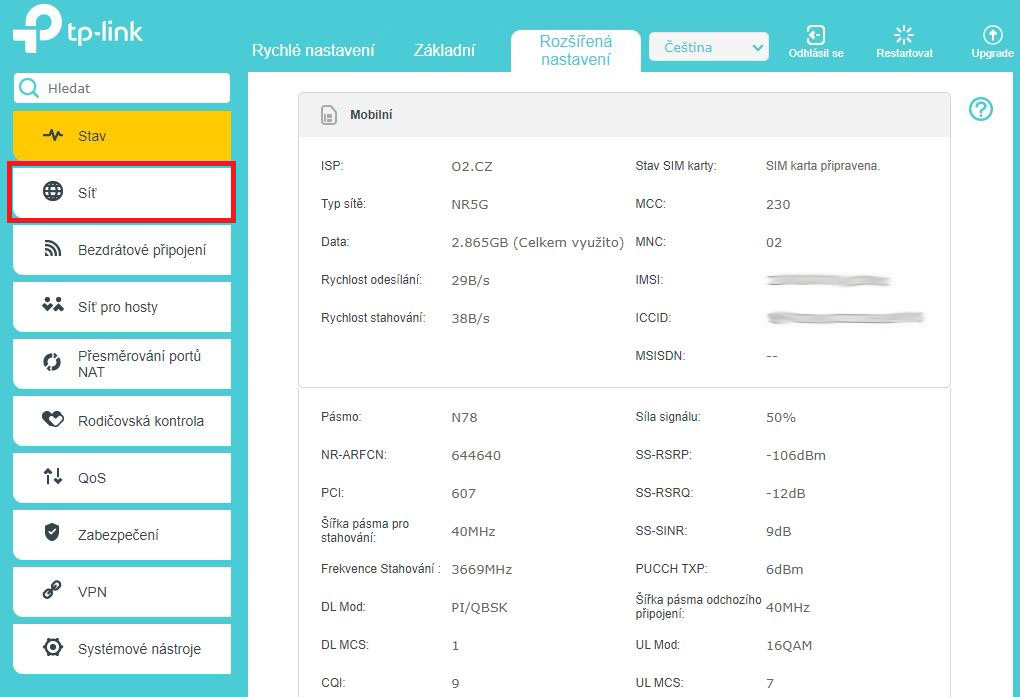The width and height of the screenshot is (1020, 697).
Task: Click the Wi-Fi icon for Bezdrátové připojení
Action: click(53, 250)
